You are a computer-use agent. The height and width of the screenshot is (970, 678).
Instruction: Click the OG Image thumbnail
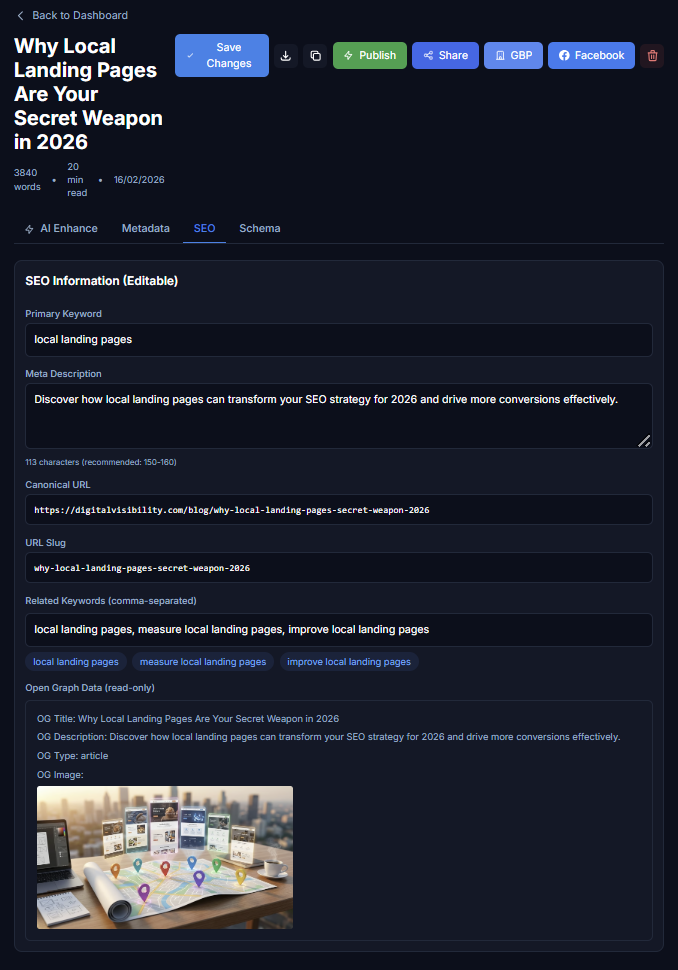(165, 857)
